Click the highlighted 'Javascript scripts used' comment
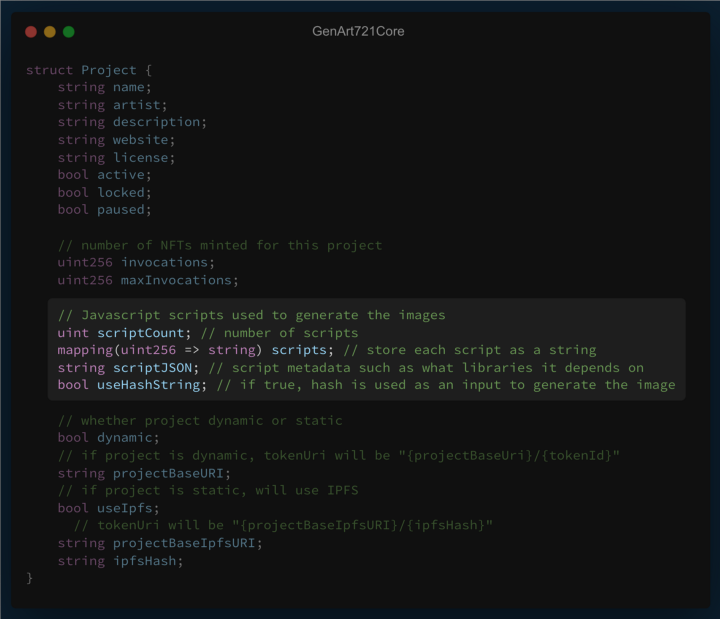The height and width of the screenshot is (619, 720). click(251, 315)
